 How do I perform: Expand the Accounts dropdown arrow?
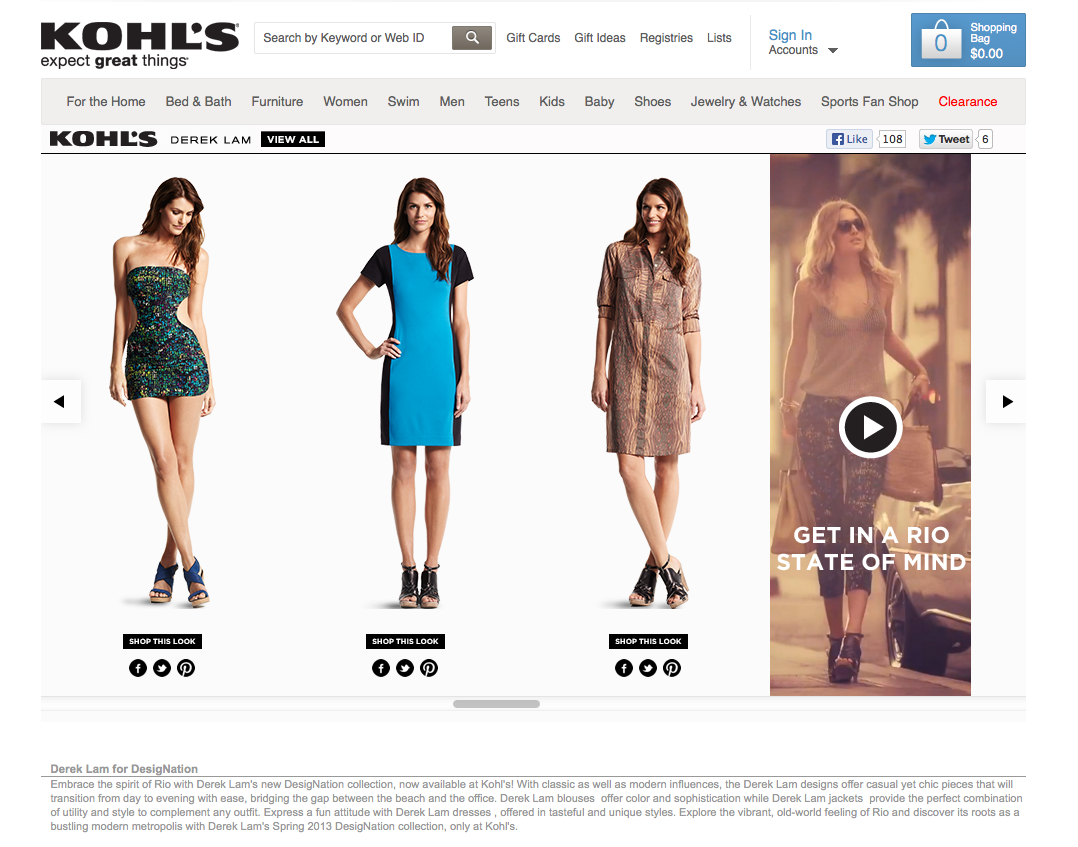tap(833, 50)
